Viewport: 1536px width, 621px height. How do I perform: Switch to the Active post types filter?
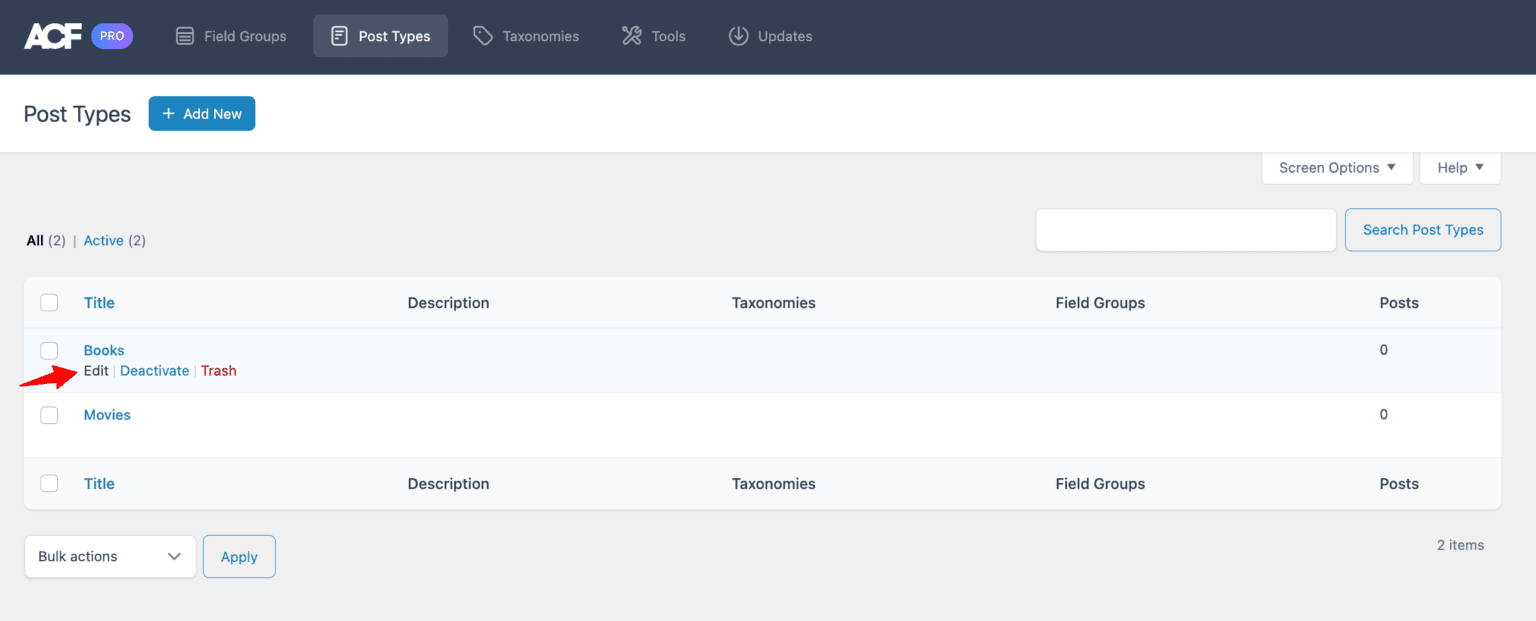[x=103, y=240]
